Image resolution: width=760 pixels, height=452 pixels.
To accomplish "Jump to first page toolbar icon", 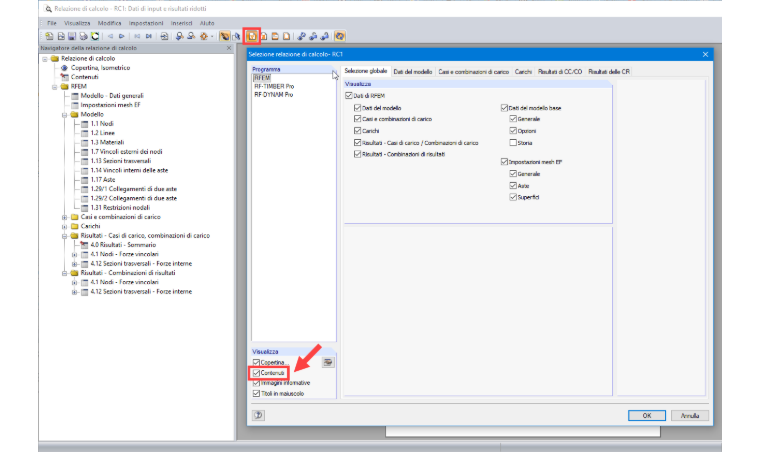I will pos(137,36).
